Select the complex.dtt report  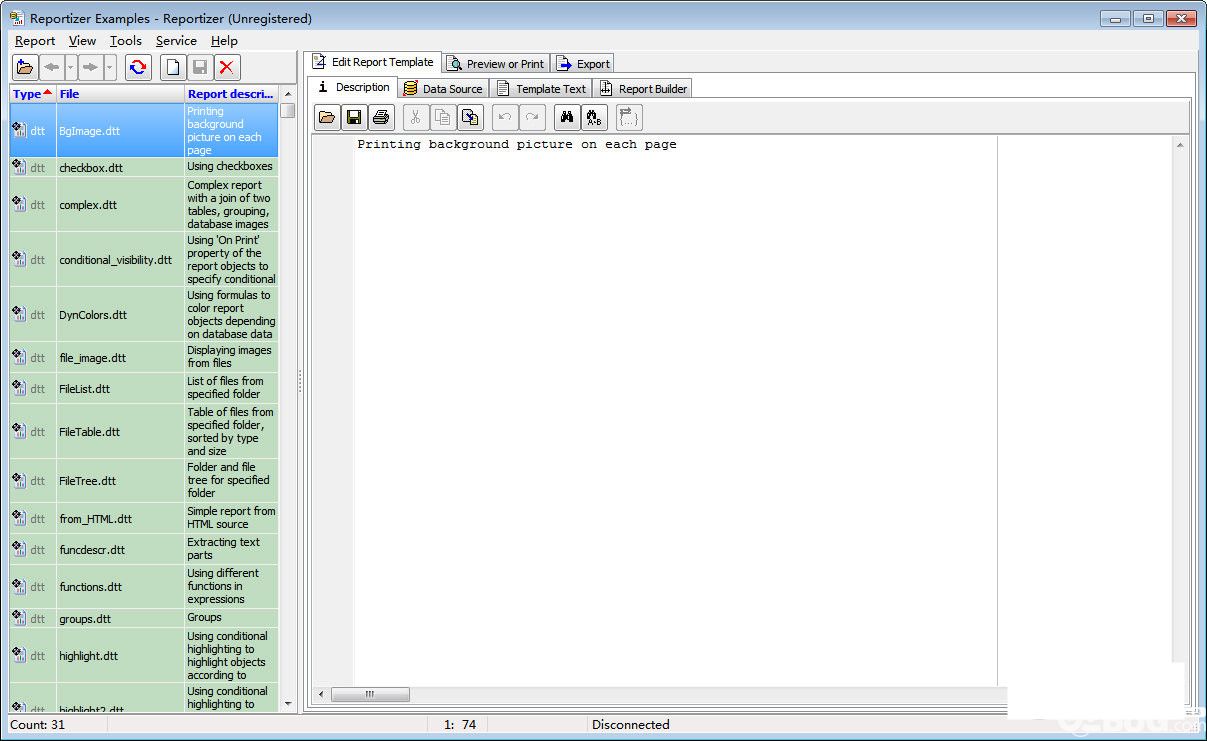point(144,204)
